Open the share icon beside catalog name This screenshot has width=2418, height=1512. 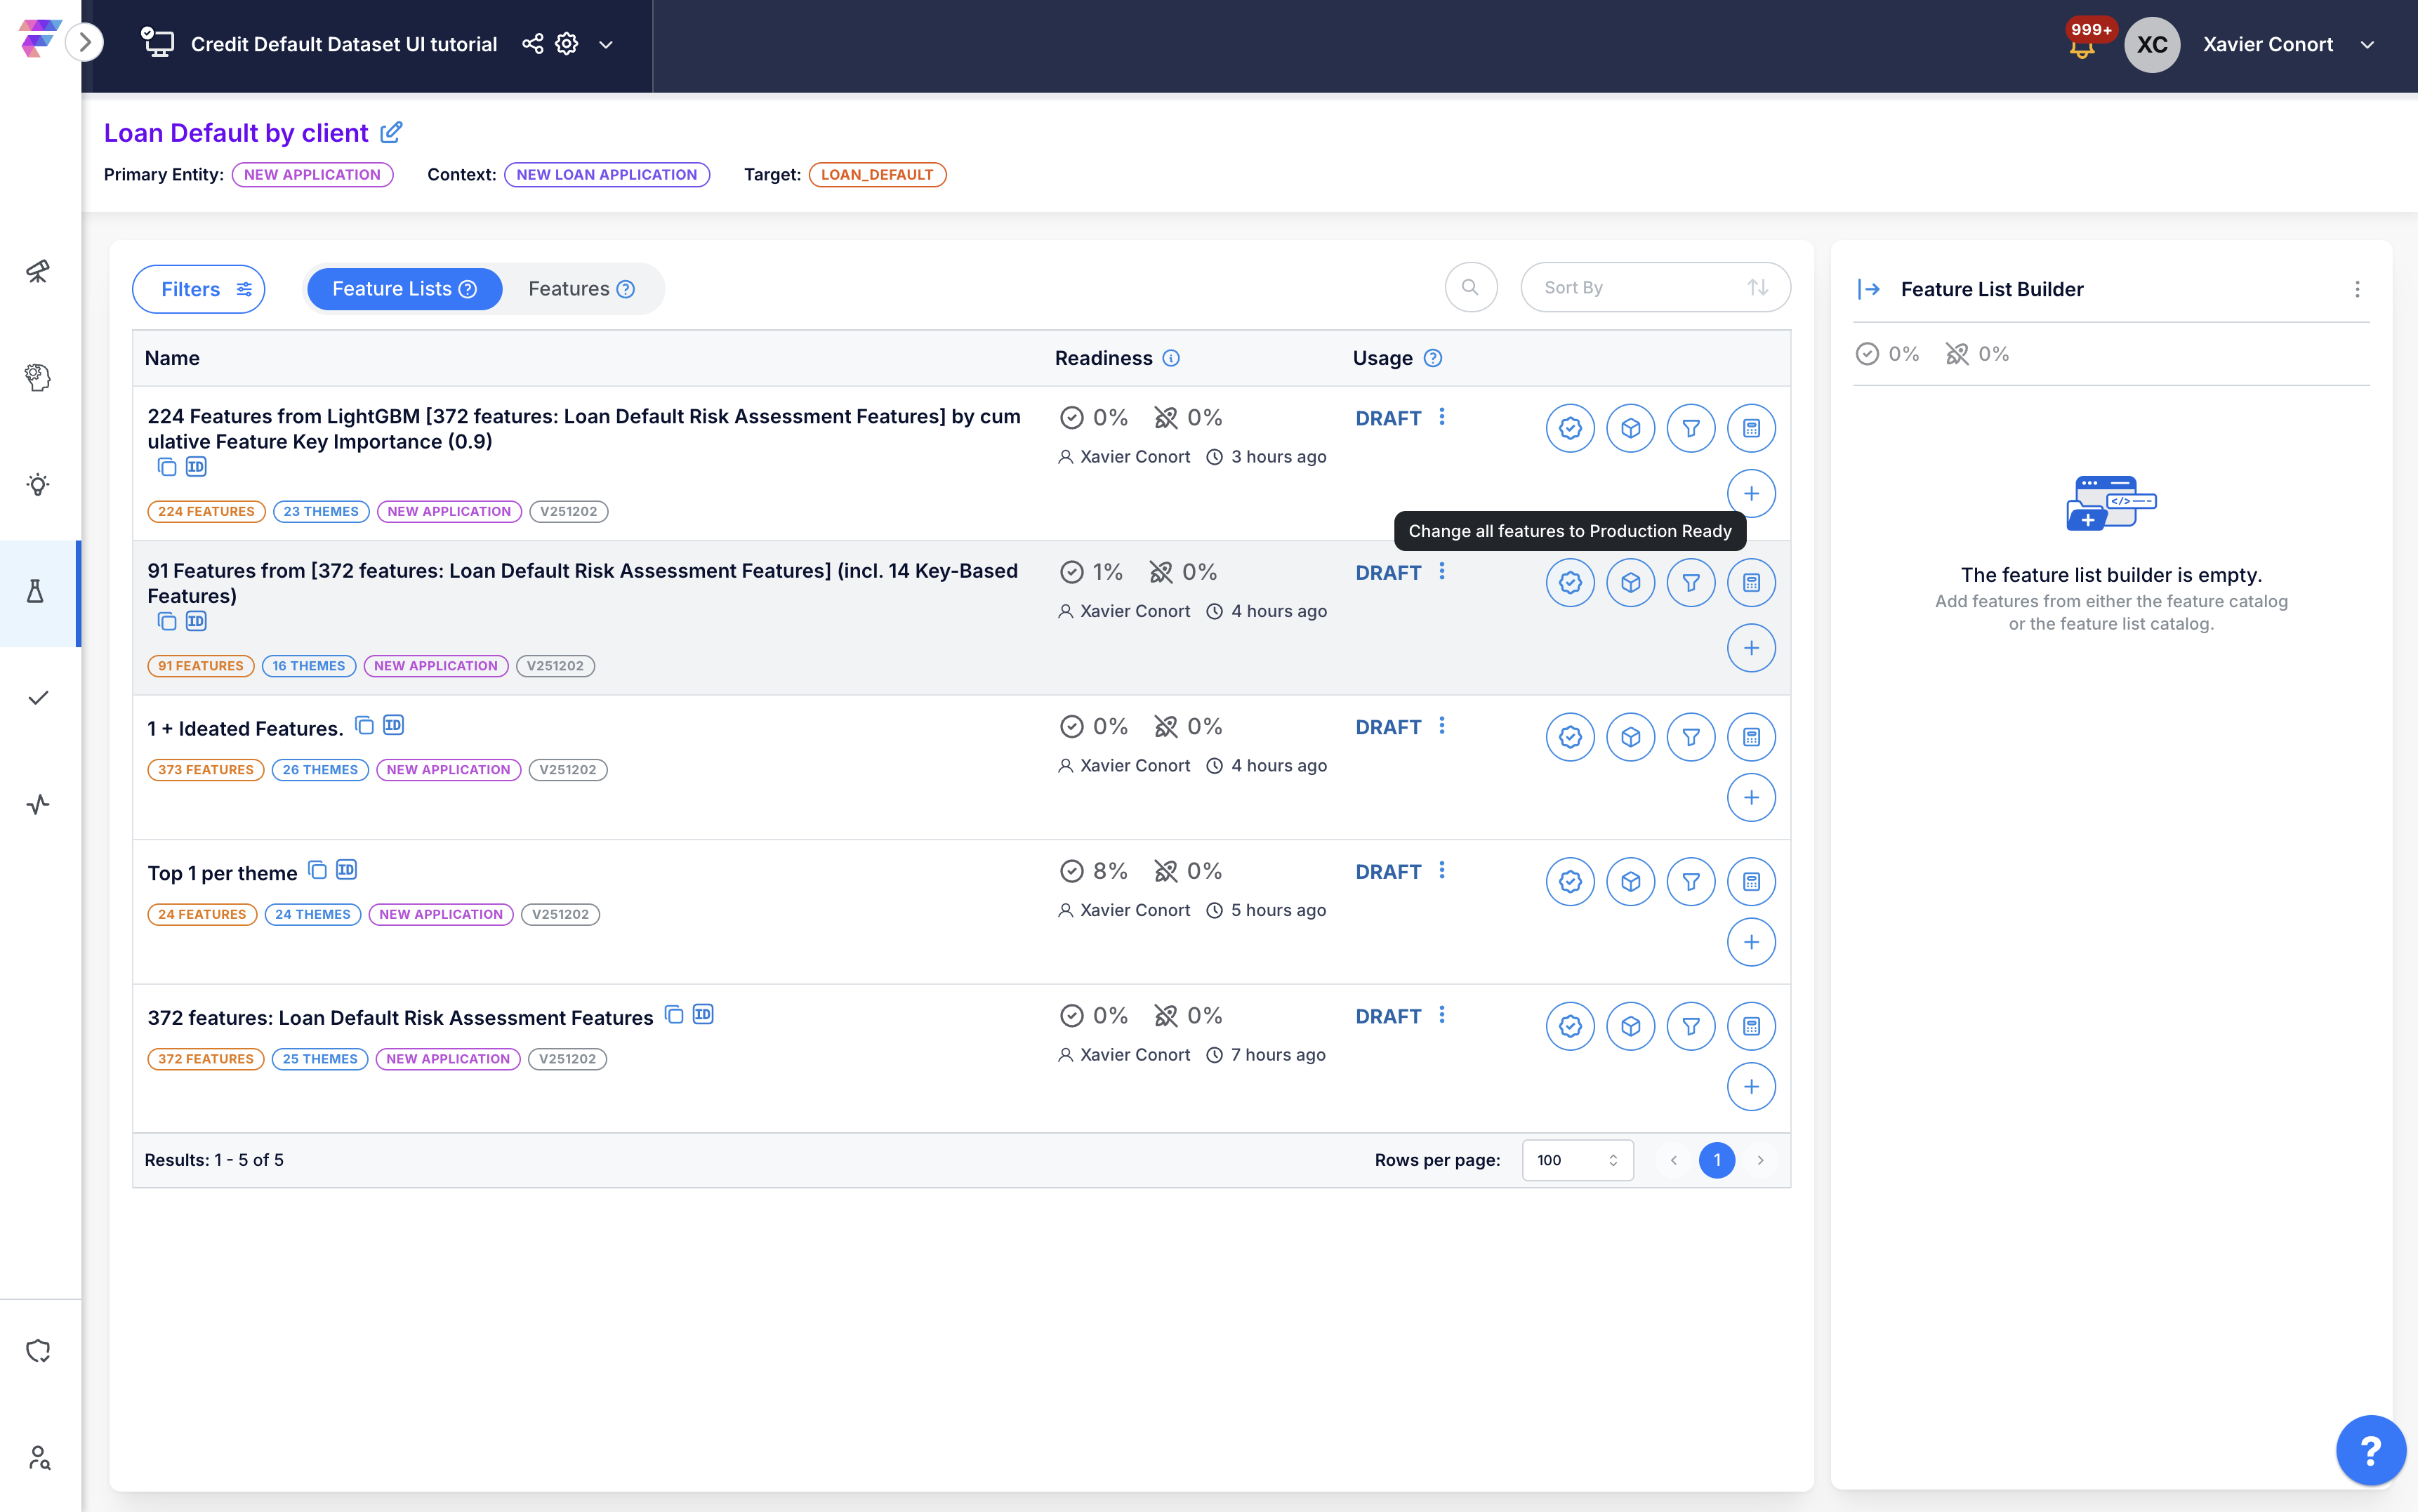point(532,44)
